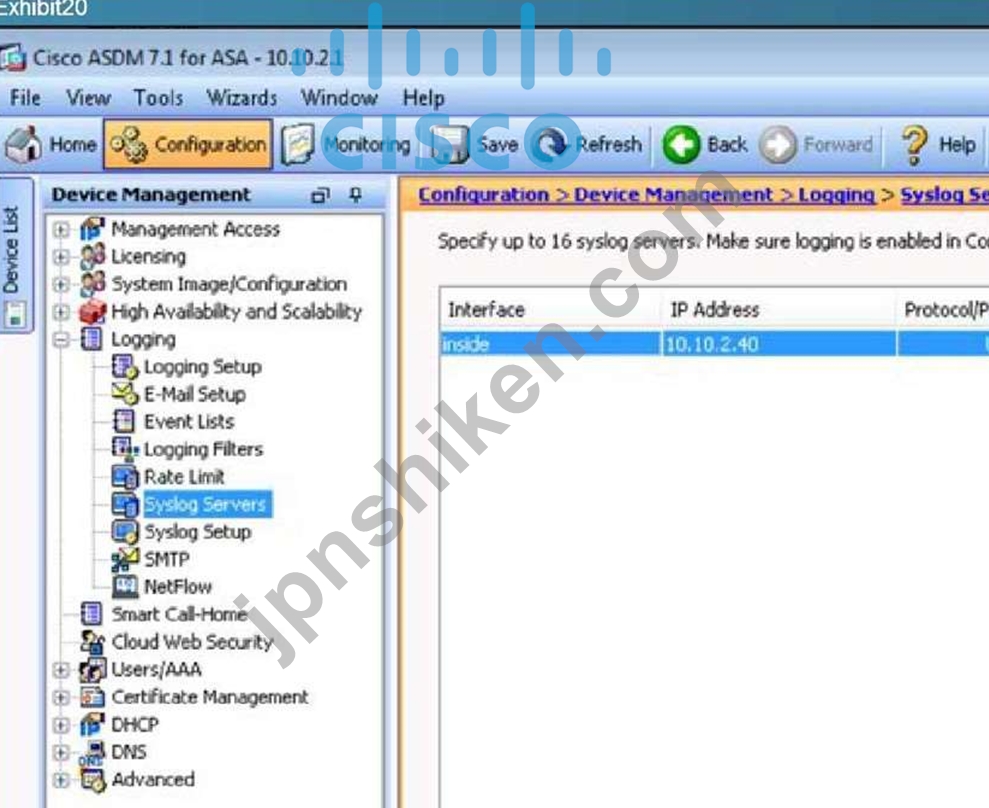
Task: Open the Logging tree item label
Action: tap(143, 340)
